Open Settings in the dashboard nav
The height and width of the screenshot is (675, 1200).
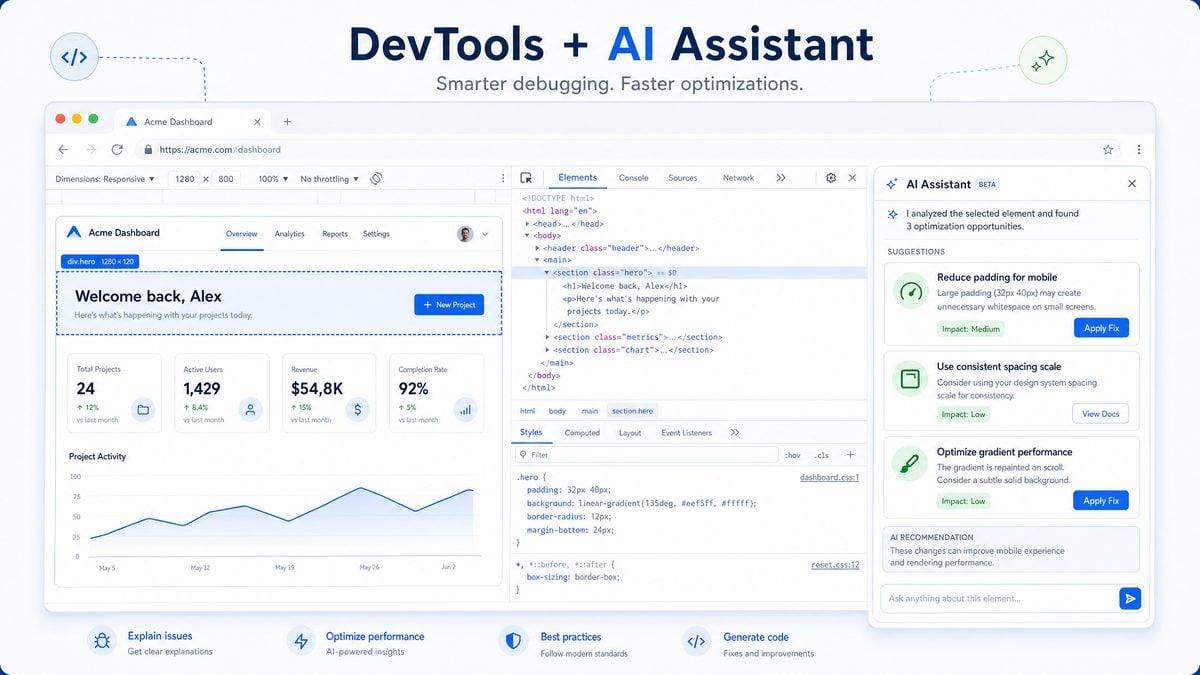click(x=376, y=234)
